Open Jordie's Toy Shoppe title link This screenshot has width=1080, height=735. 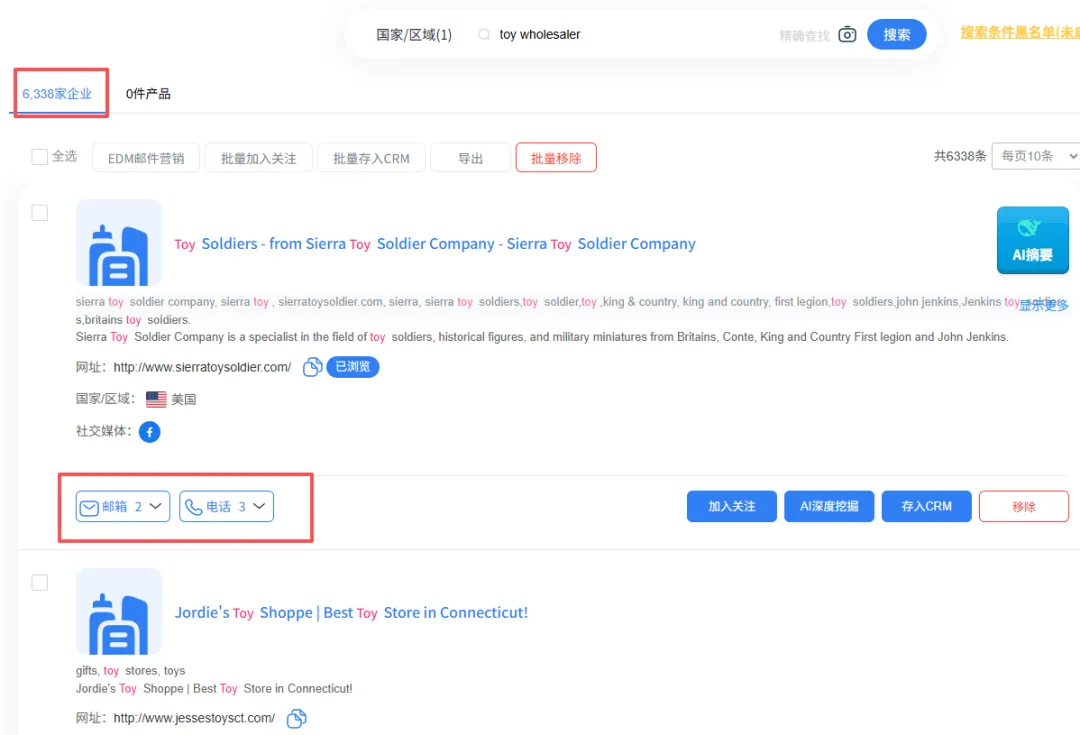[x=351, y=612]
